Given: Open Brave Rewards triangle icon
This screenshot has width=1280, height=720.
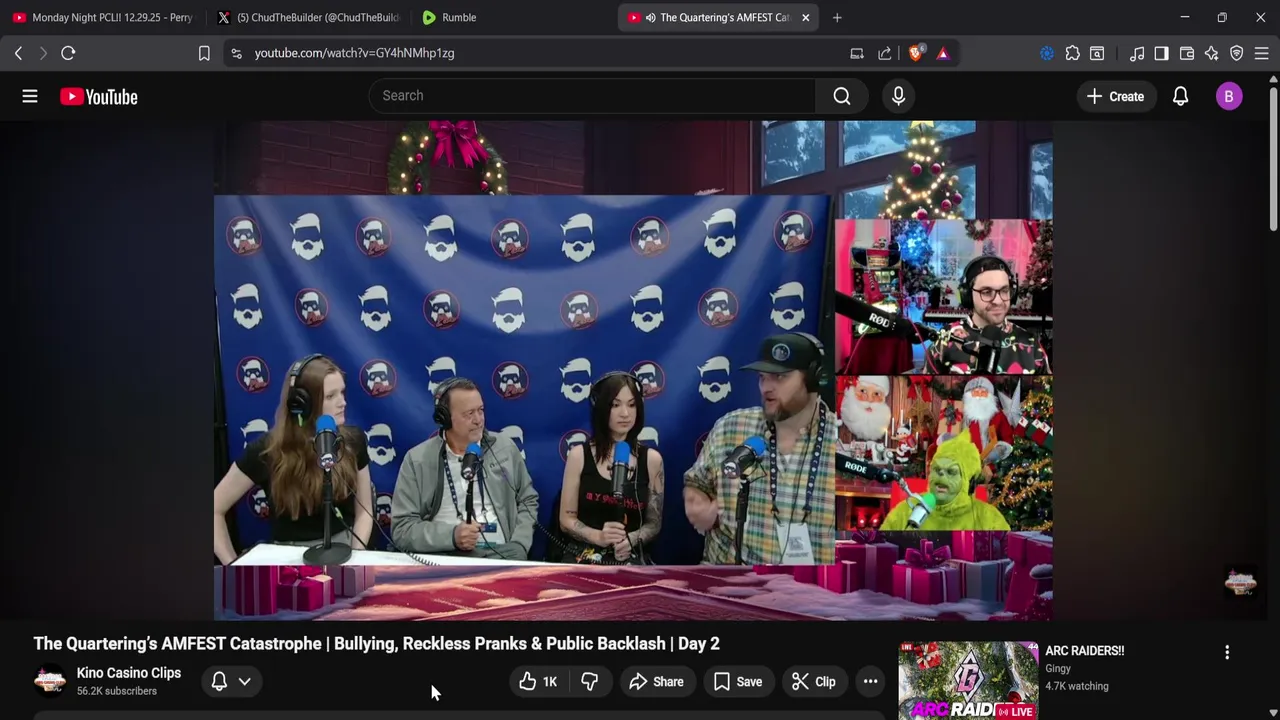Looking at the screenshot, I should click(943, 53).
